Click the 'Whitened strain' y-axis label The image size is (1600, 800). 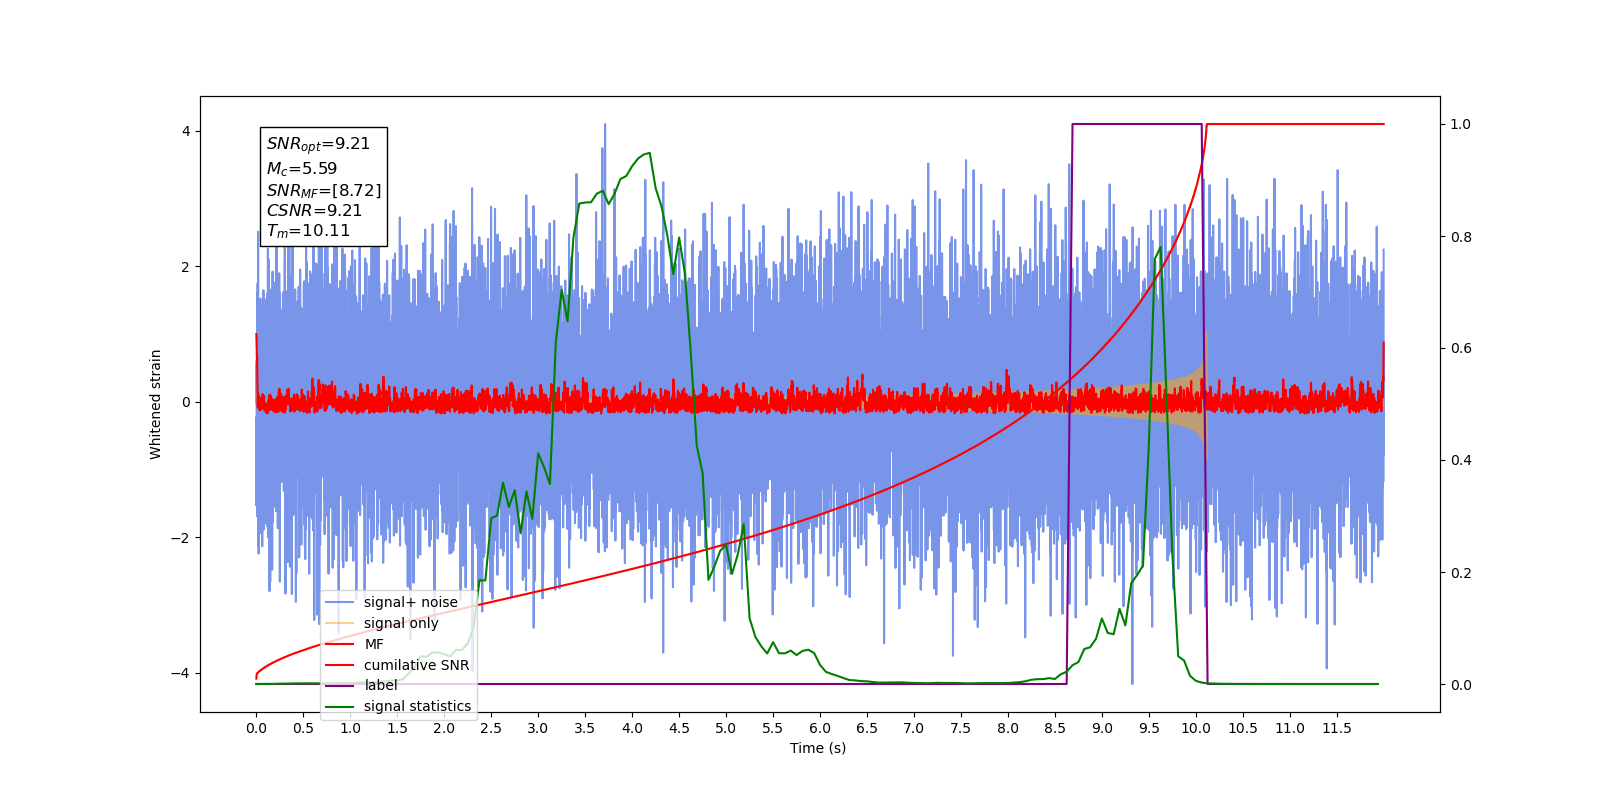coord(156,404)
